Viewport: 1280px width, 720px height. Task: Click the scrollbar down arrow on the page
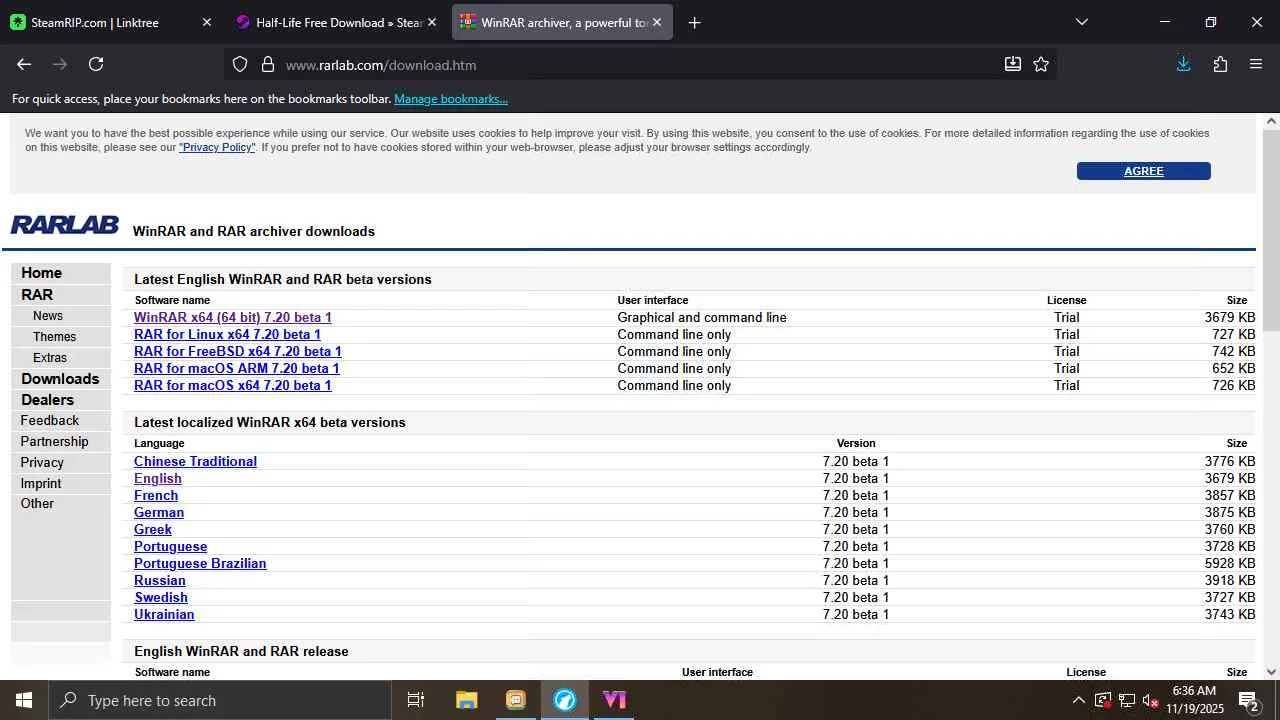[1271, 672]
